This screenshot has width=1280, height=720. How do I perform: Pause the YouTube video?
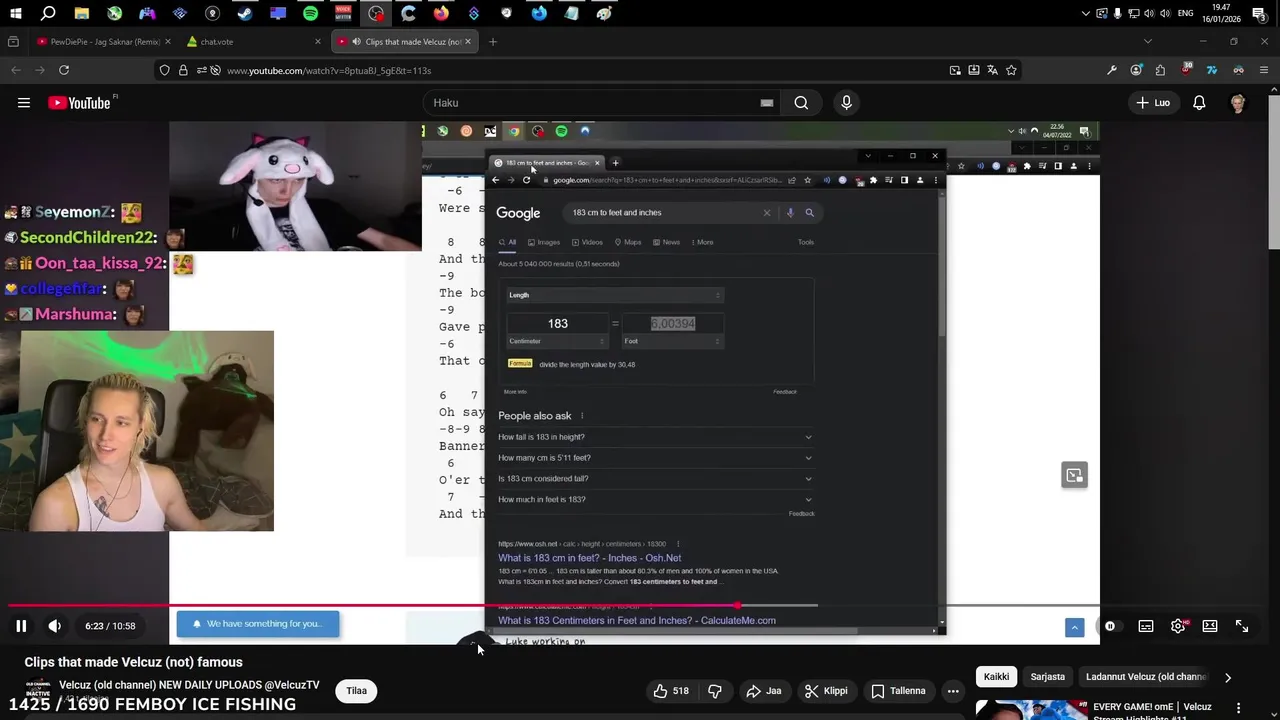point(20,626)
